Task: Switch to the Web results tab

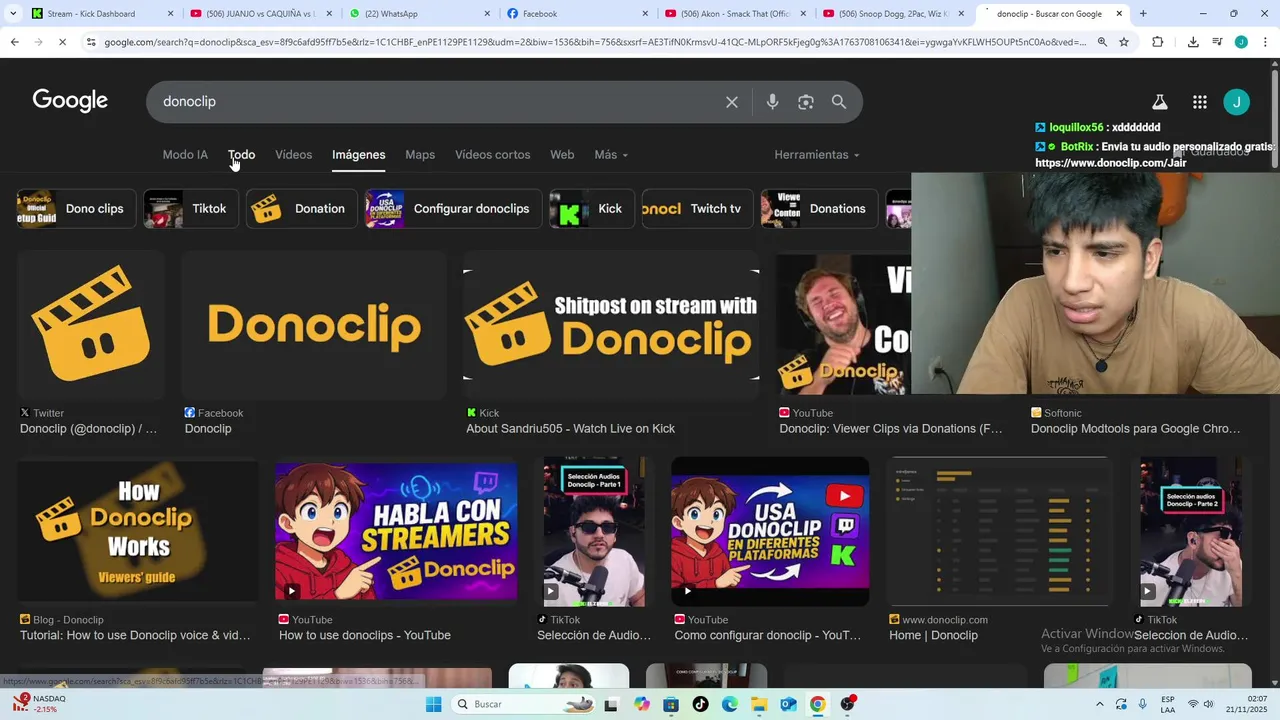Action: click(x=562, y=155)
